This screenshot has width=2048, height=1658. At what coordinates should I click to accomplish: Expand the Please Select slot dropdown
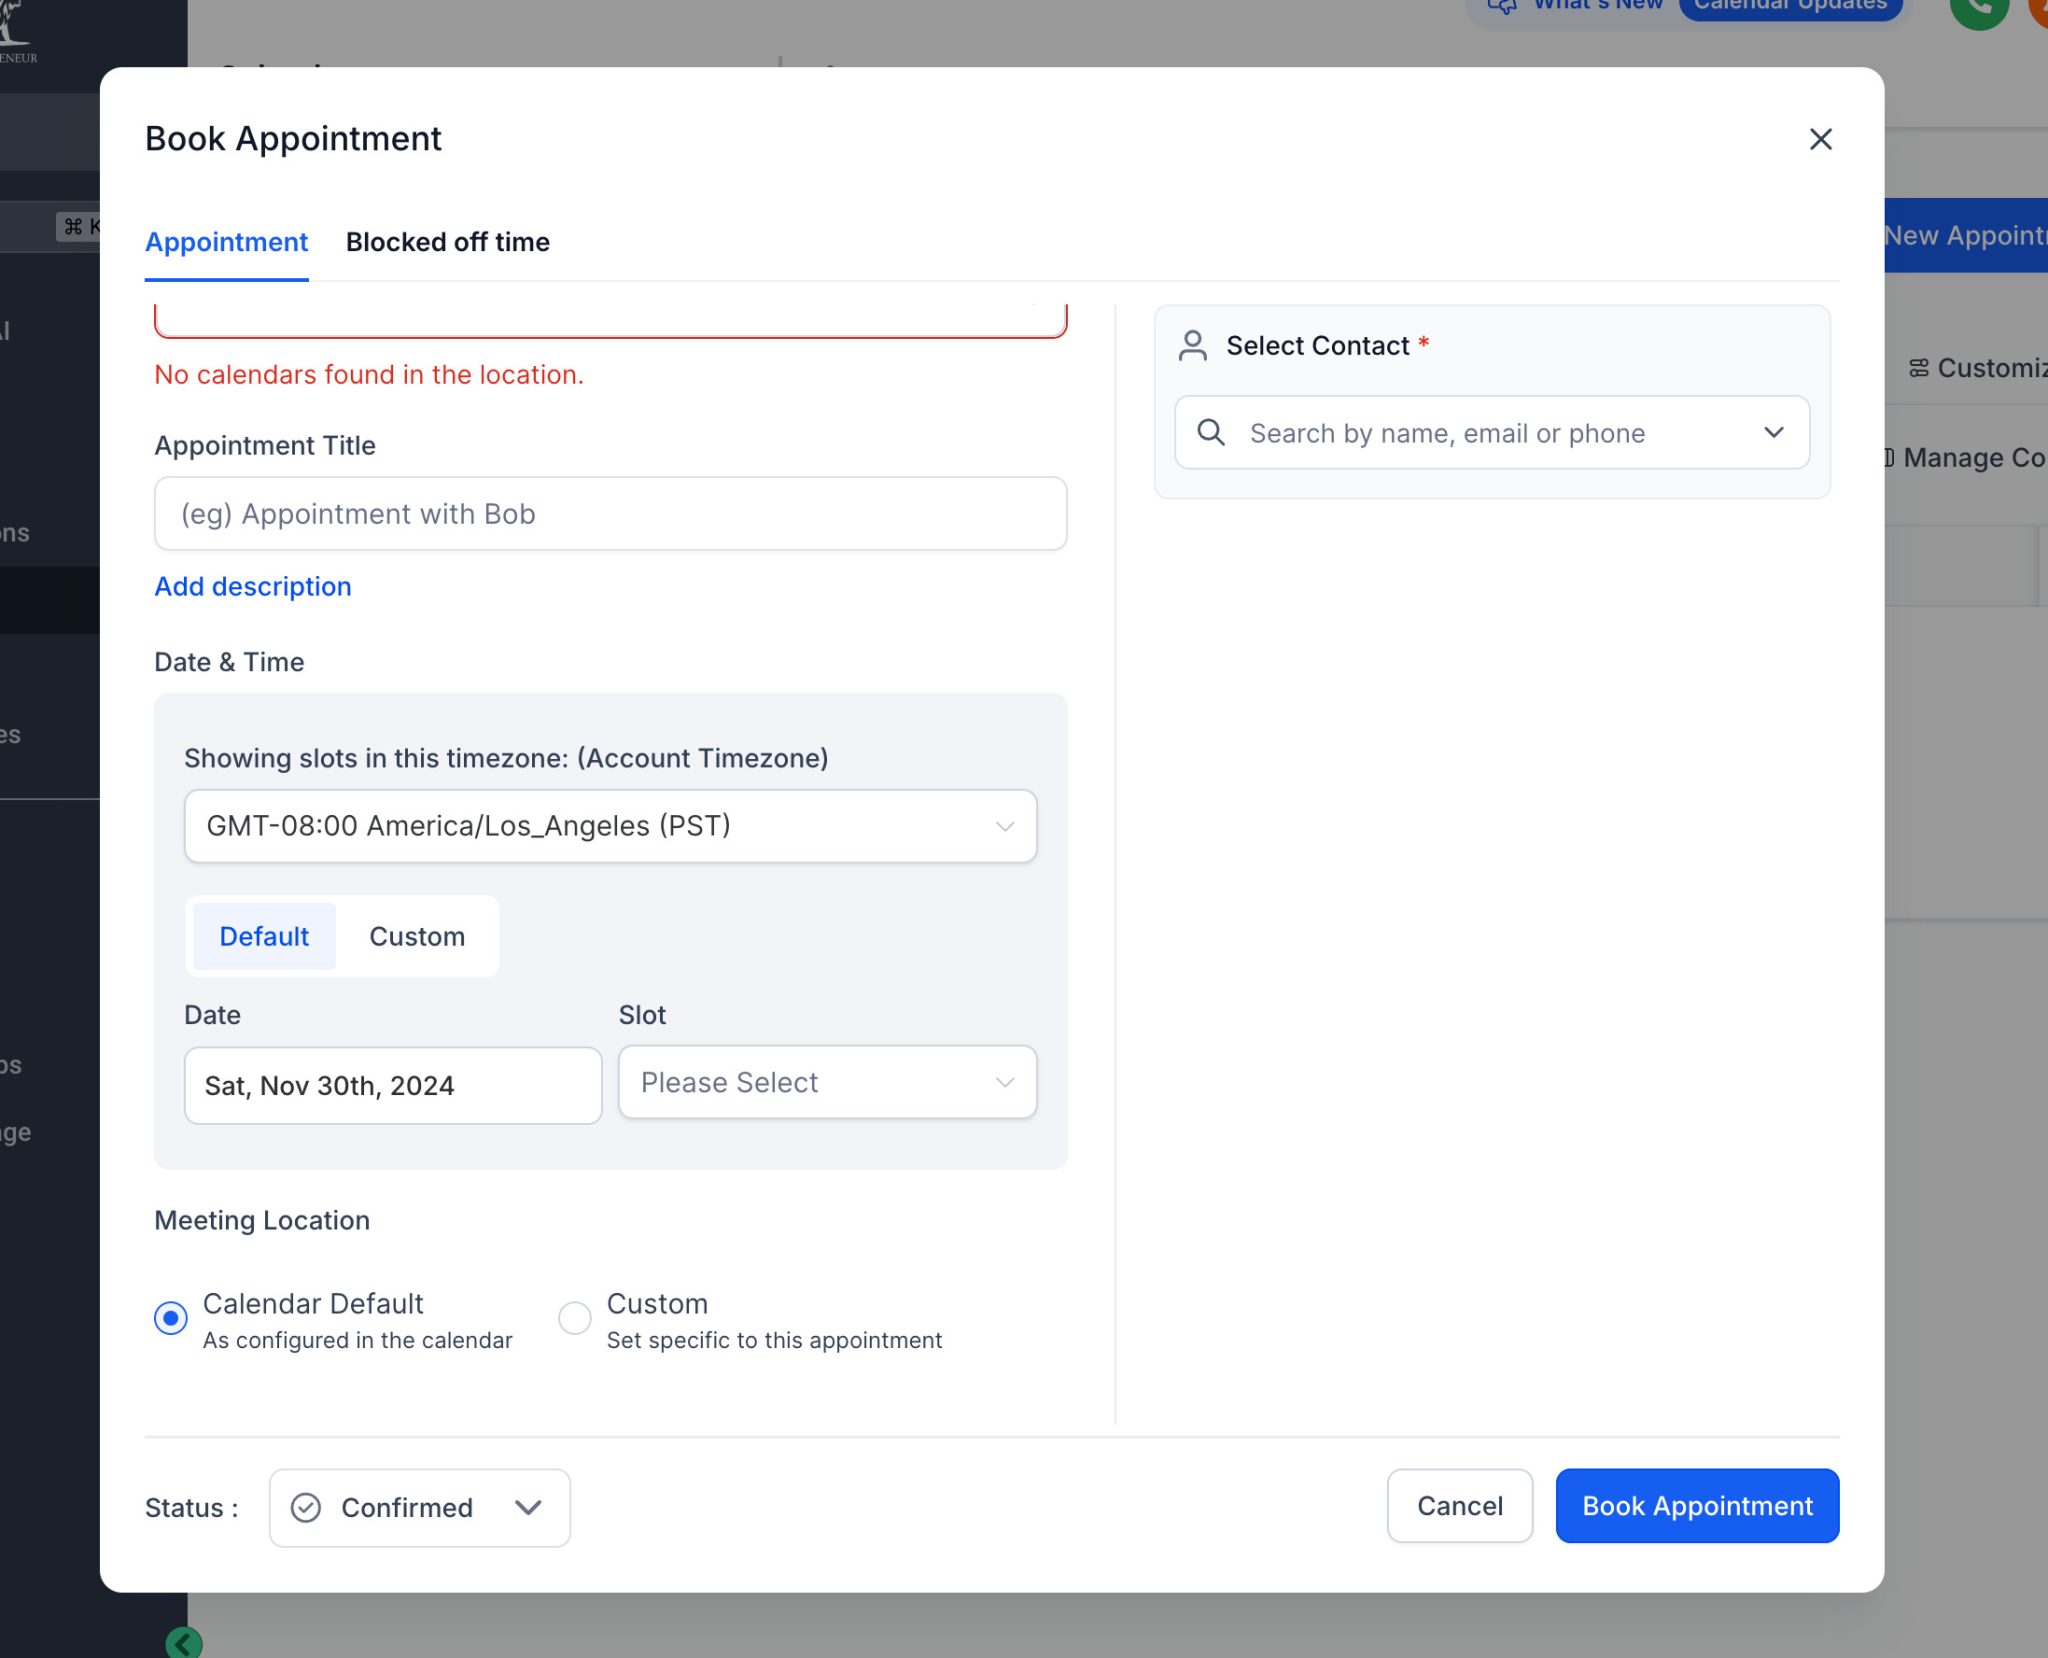pyautogui.click(x=826, y=1082)
